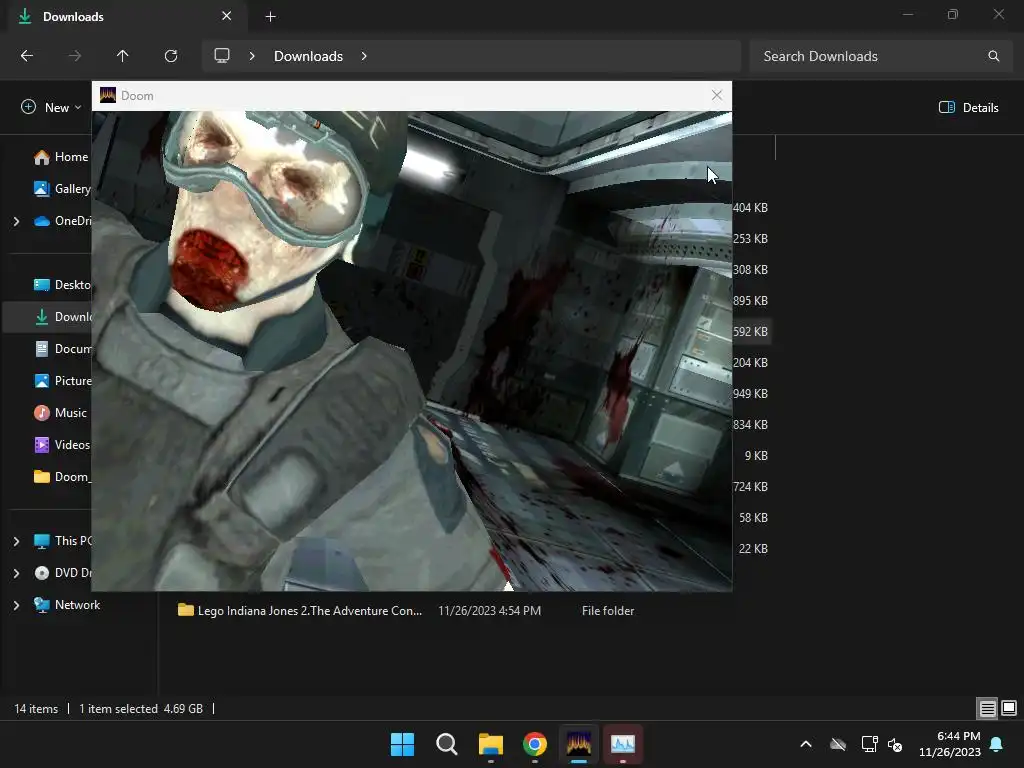This screenshot has width=1024, height=768.
Task: Go back using the back arrow
Action: click(27, 56)
